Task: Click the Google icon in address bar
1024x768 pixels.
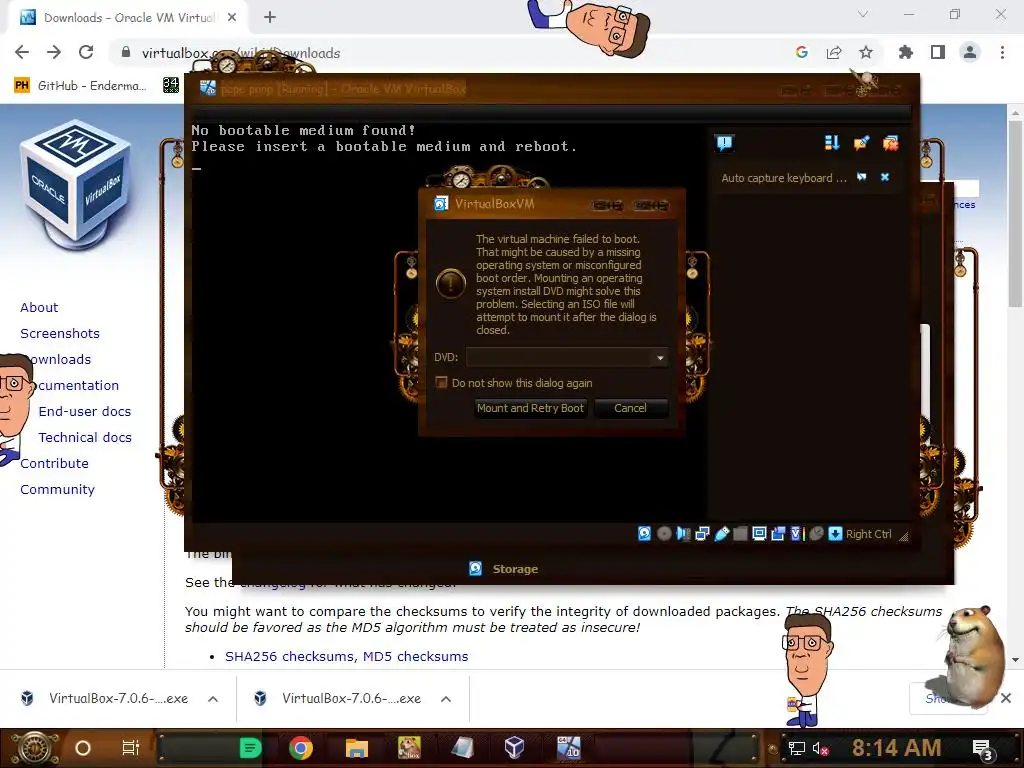Action: click(802, 52)
